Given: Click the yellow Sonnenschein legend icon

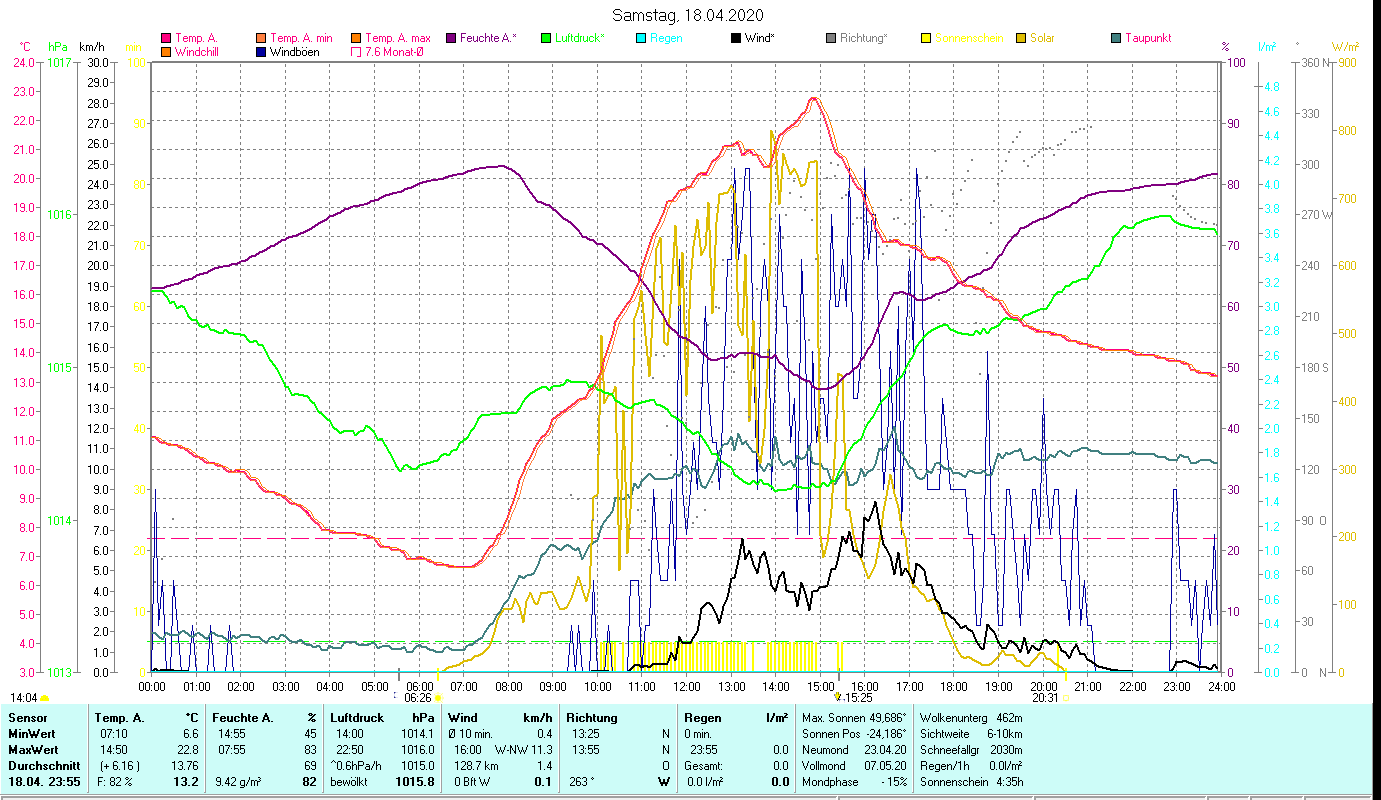Looking at the screenshot, I should [x=926, y=39].
